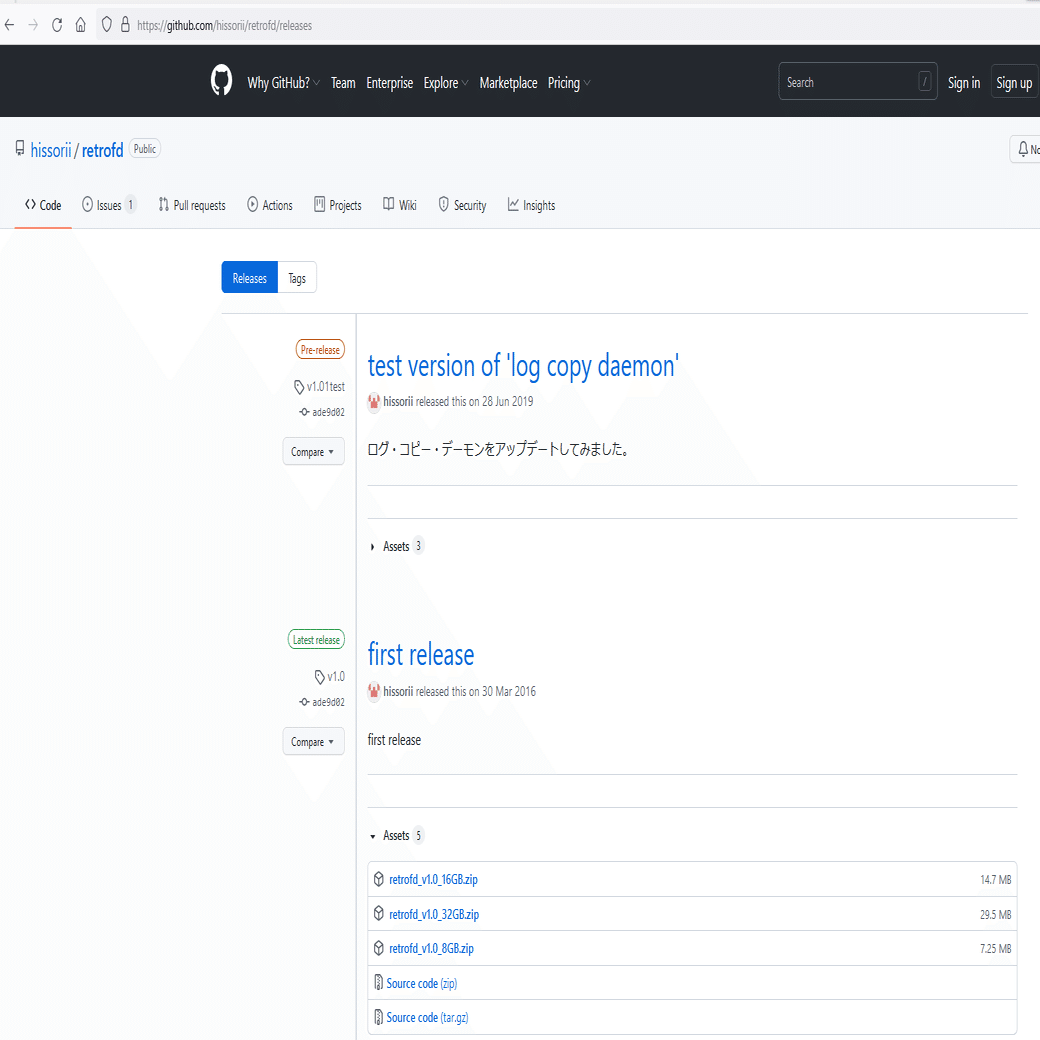Open the Issues tab
Image resolution: width=1040 pixels, height=1040 pixels.
click(109, 206)
